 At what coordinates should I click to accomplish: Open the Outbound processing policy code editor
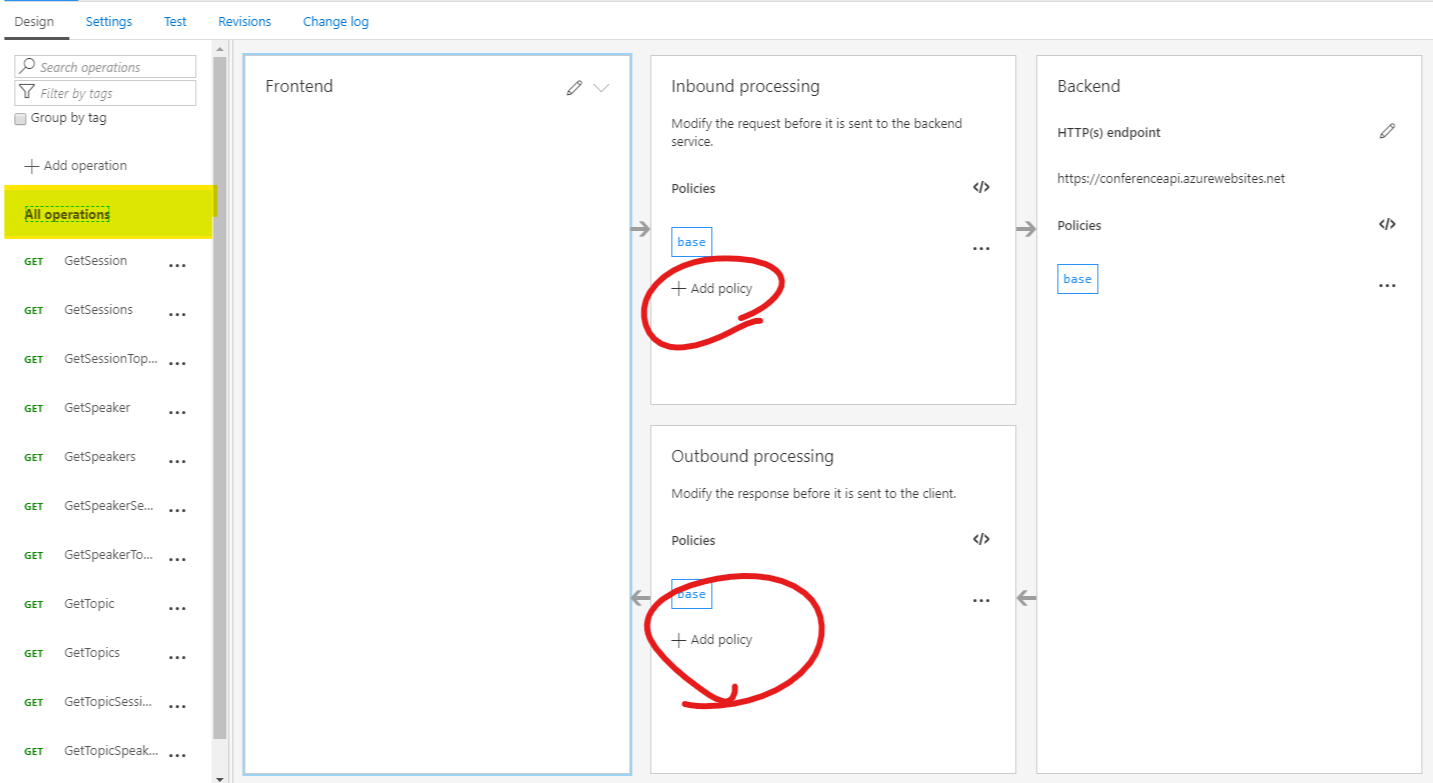tap(981, 540)
